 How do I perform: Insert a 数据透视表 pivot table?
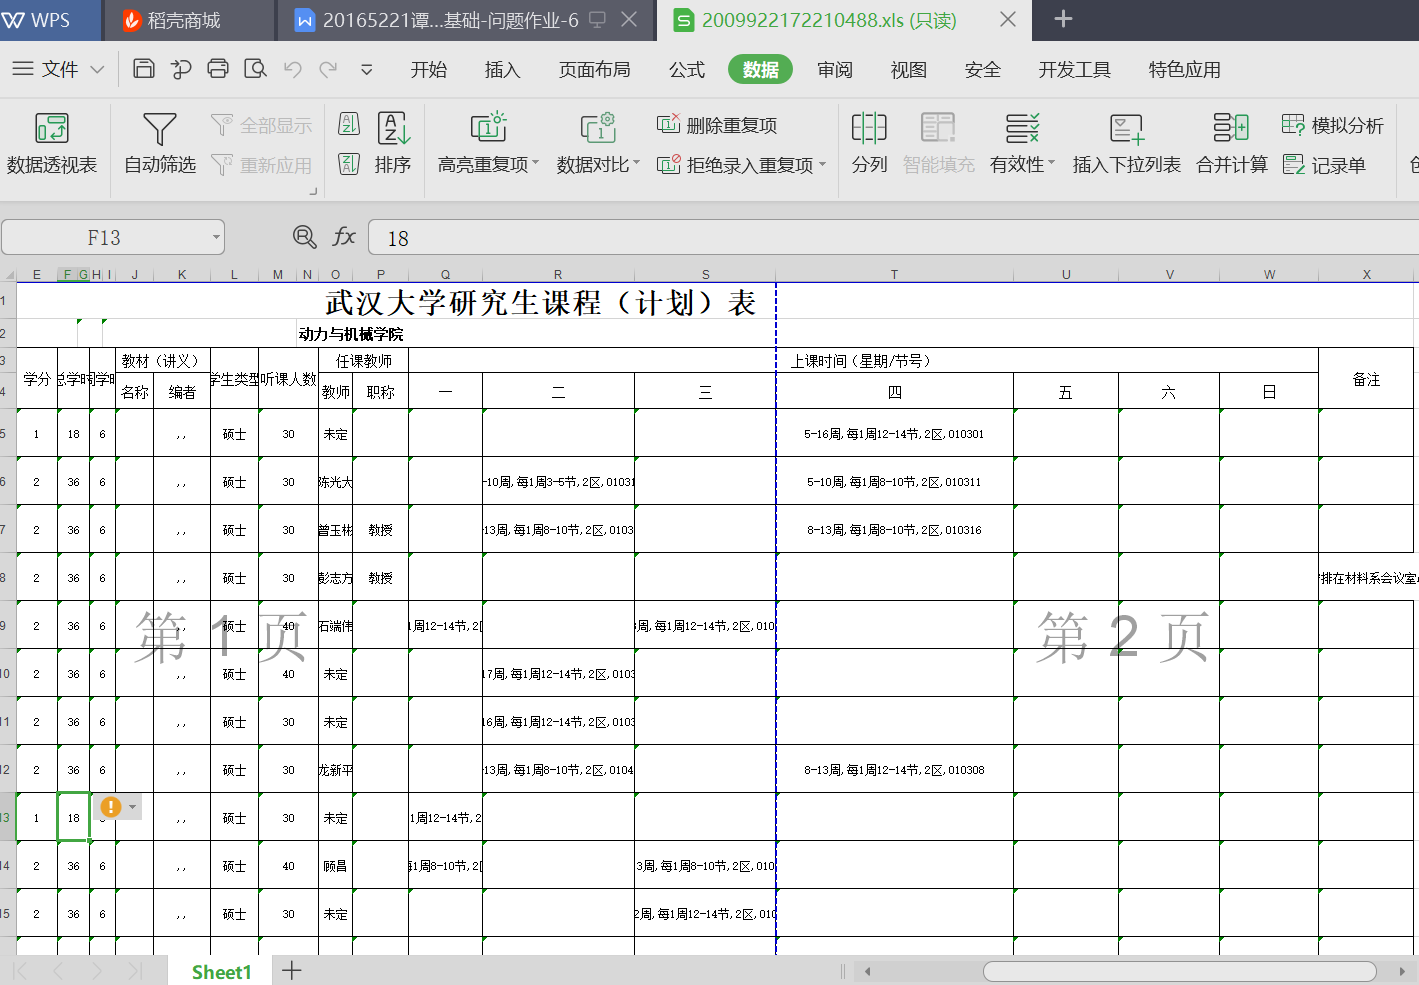tap(52, 143)
